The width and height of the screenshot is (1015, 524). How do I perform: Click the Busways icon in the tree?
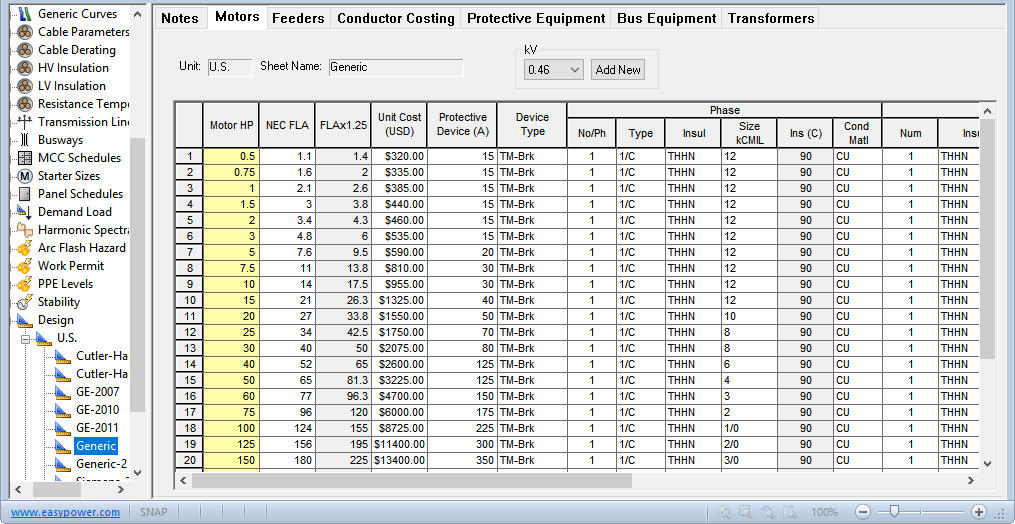(26, 140)
